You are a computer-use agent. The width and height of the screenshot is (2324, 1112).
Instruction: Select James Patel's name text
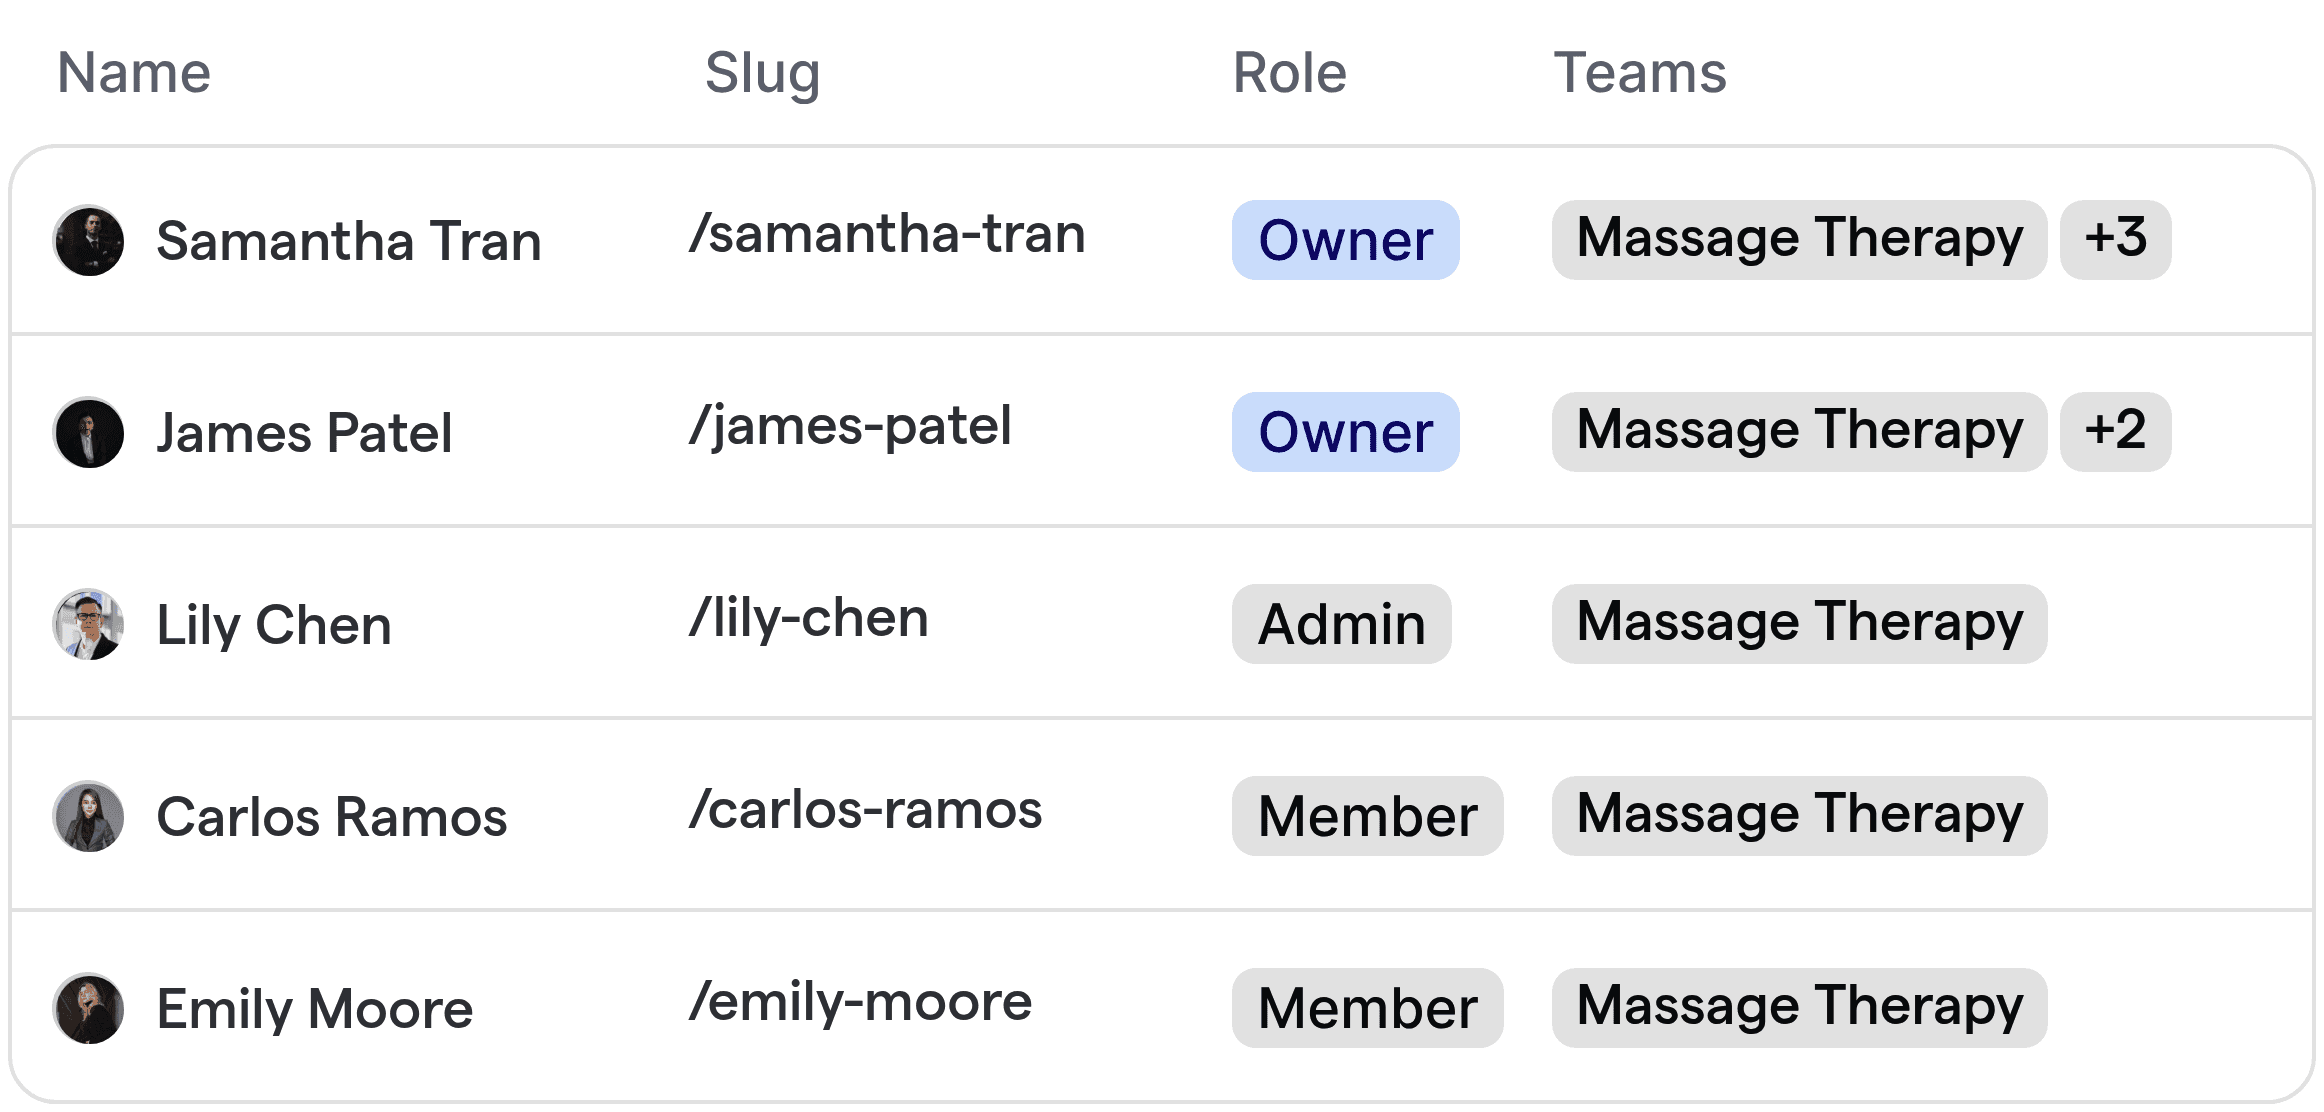(x=303, y=432)
